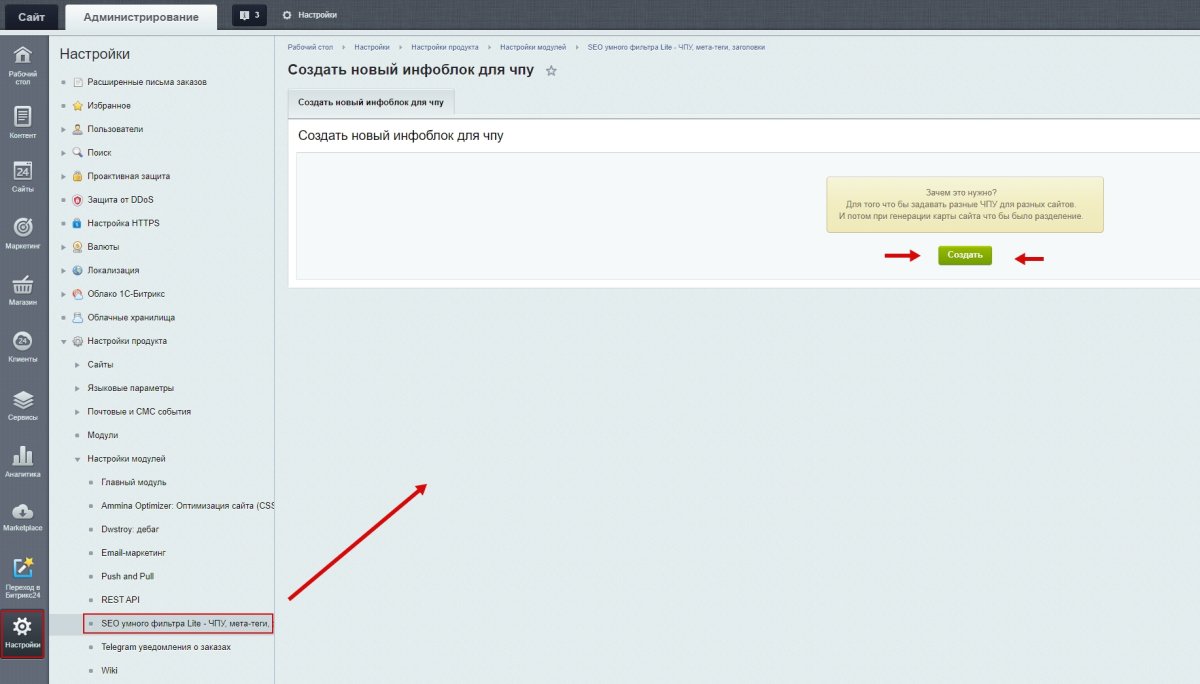This screenshot has width=1200, height=684.
Task: Click Настройки модулей breadcrumb link
Action: [533, 47]
